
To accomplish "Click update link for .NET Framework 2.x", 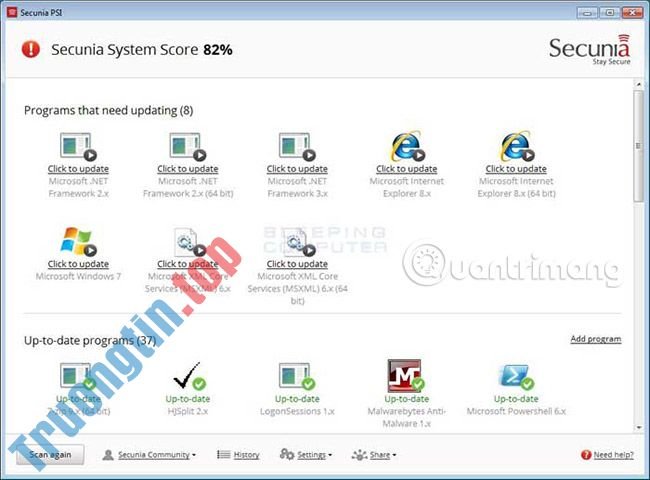I will pyautogui.click(x=78, y=169).
